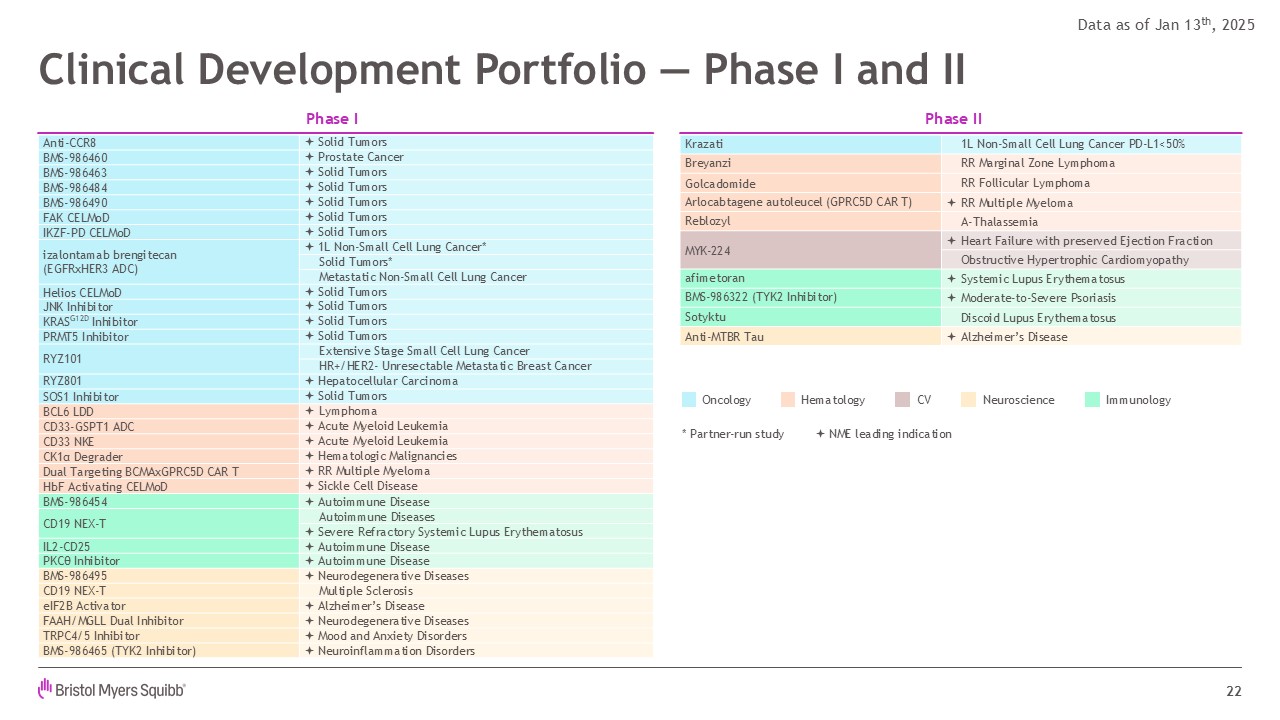Select the Phase II column header
This screenshot has height=720, width=1280.
click(946, 119)
